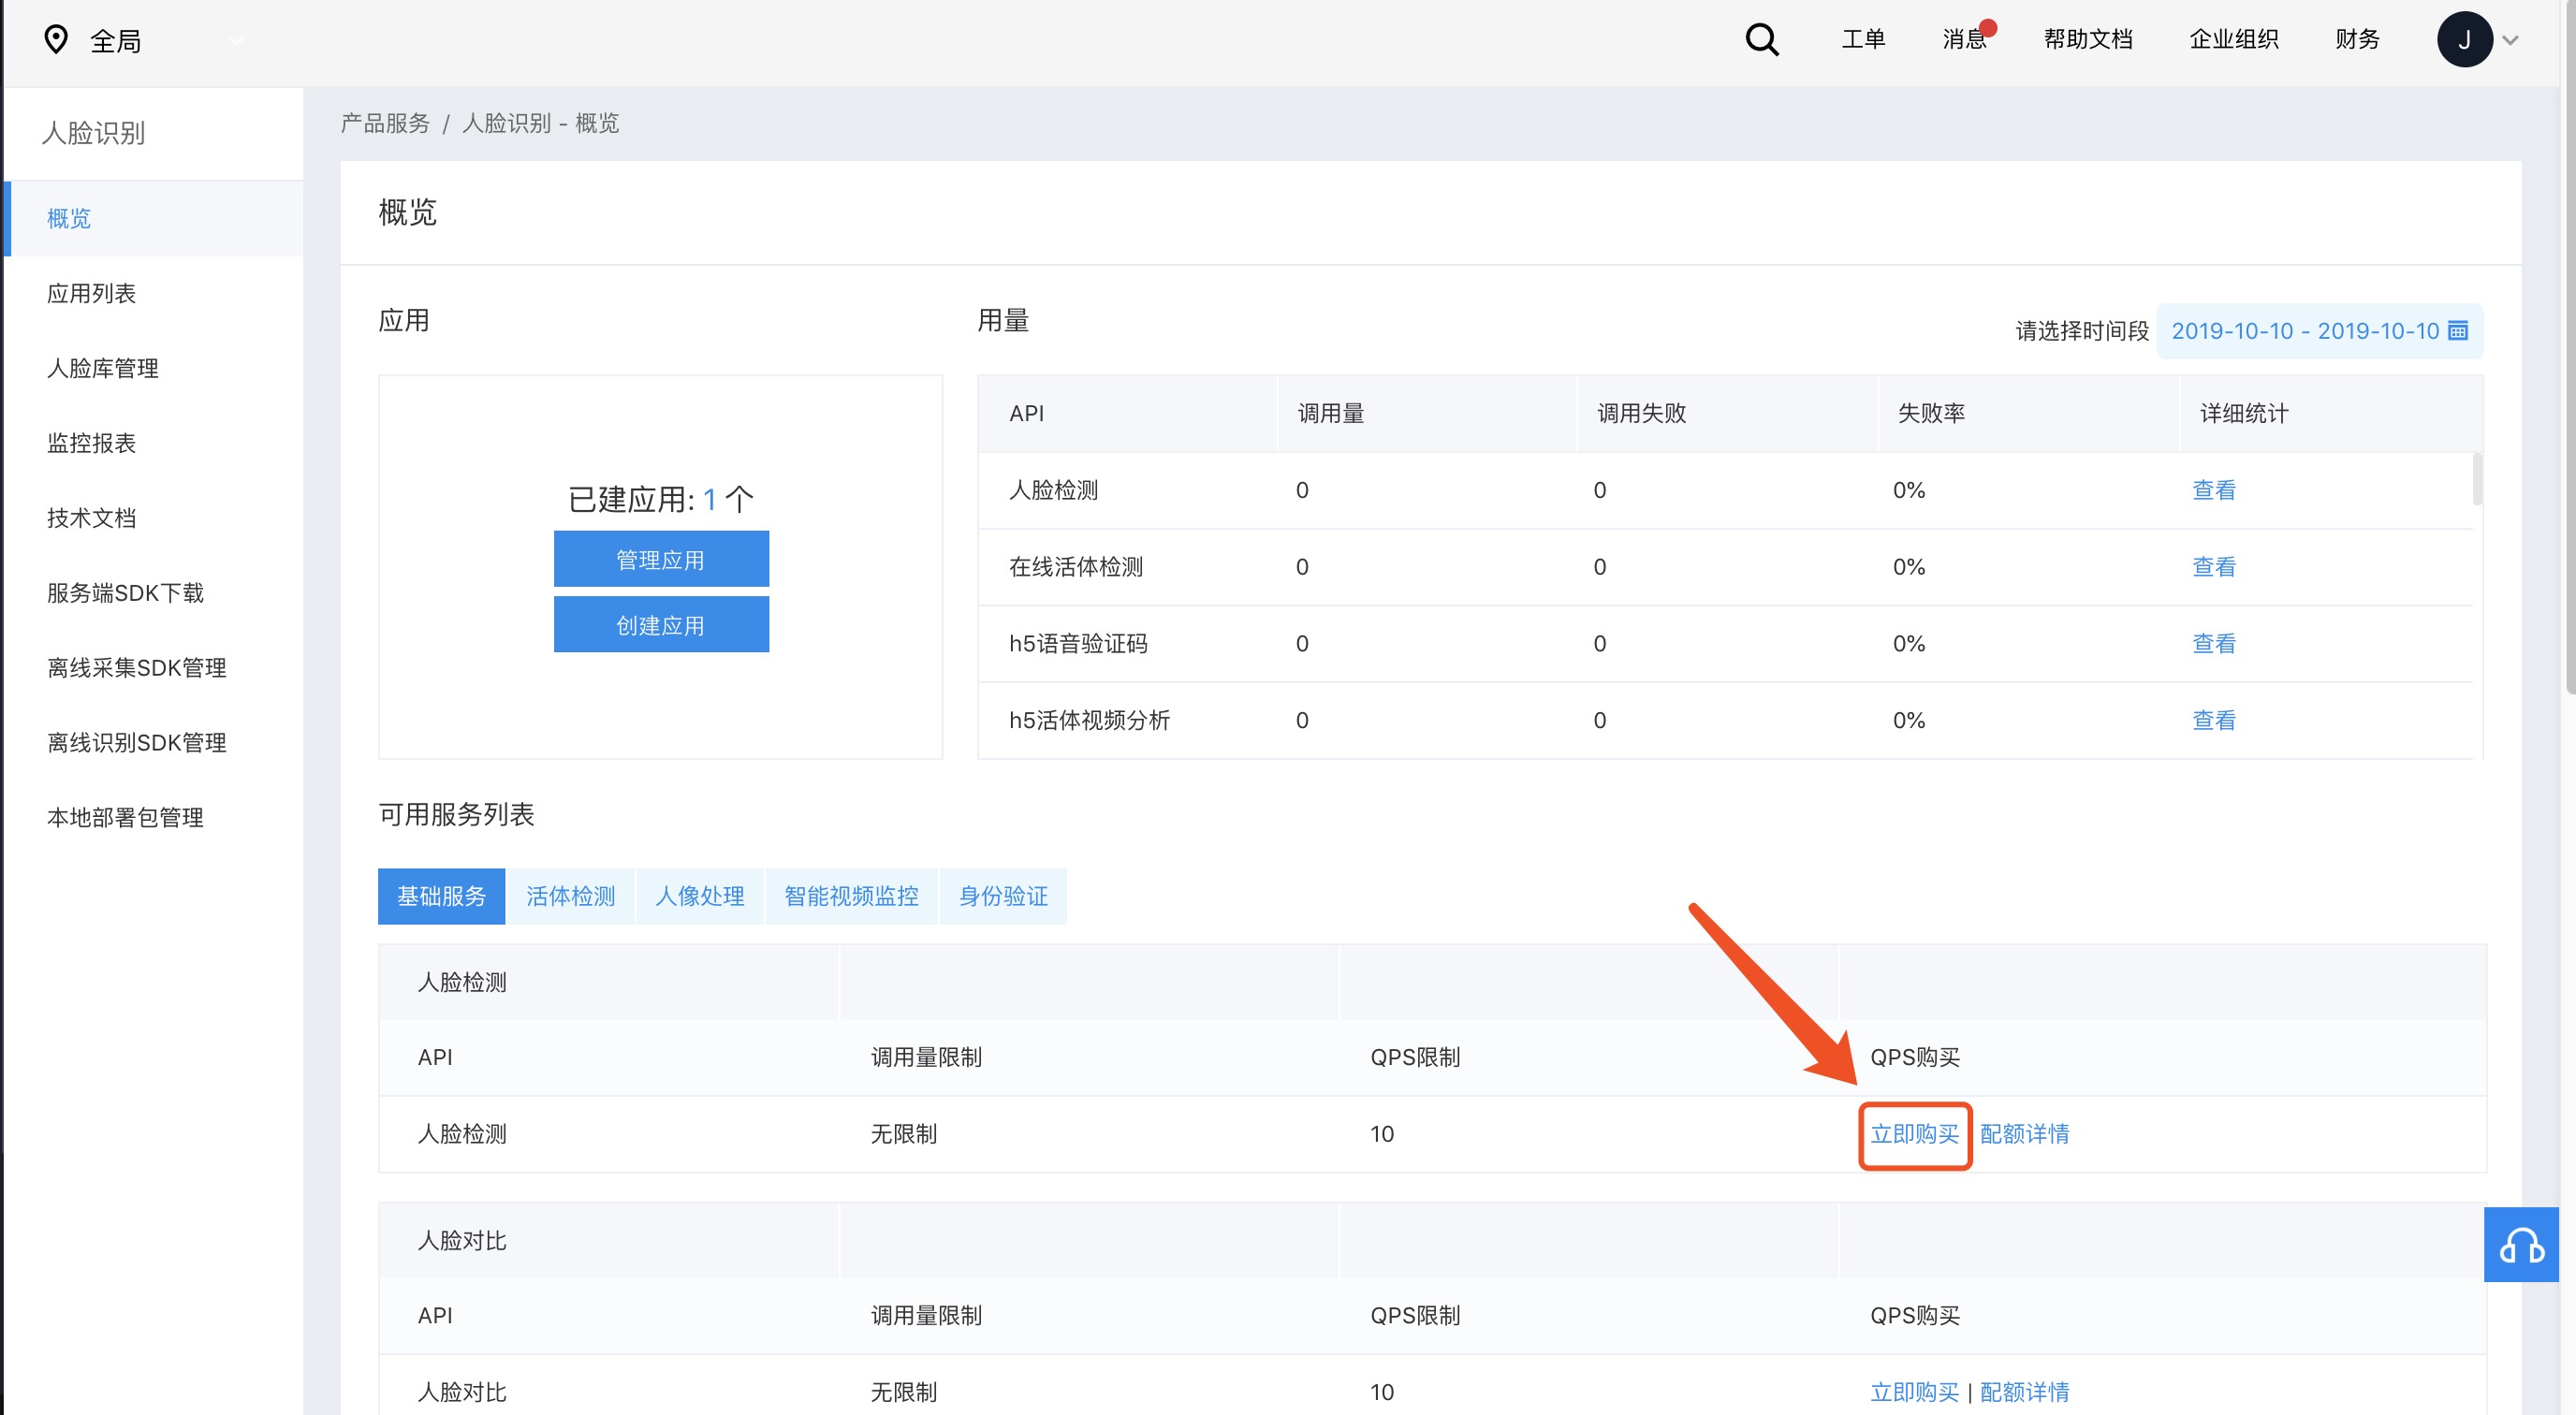Click the usage table scrollbar

pos(2476,480)
